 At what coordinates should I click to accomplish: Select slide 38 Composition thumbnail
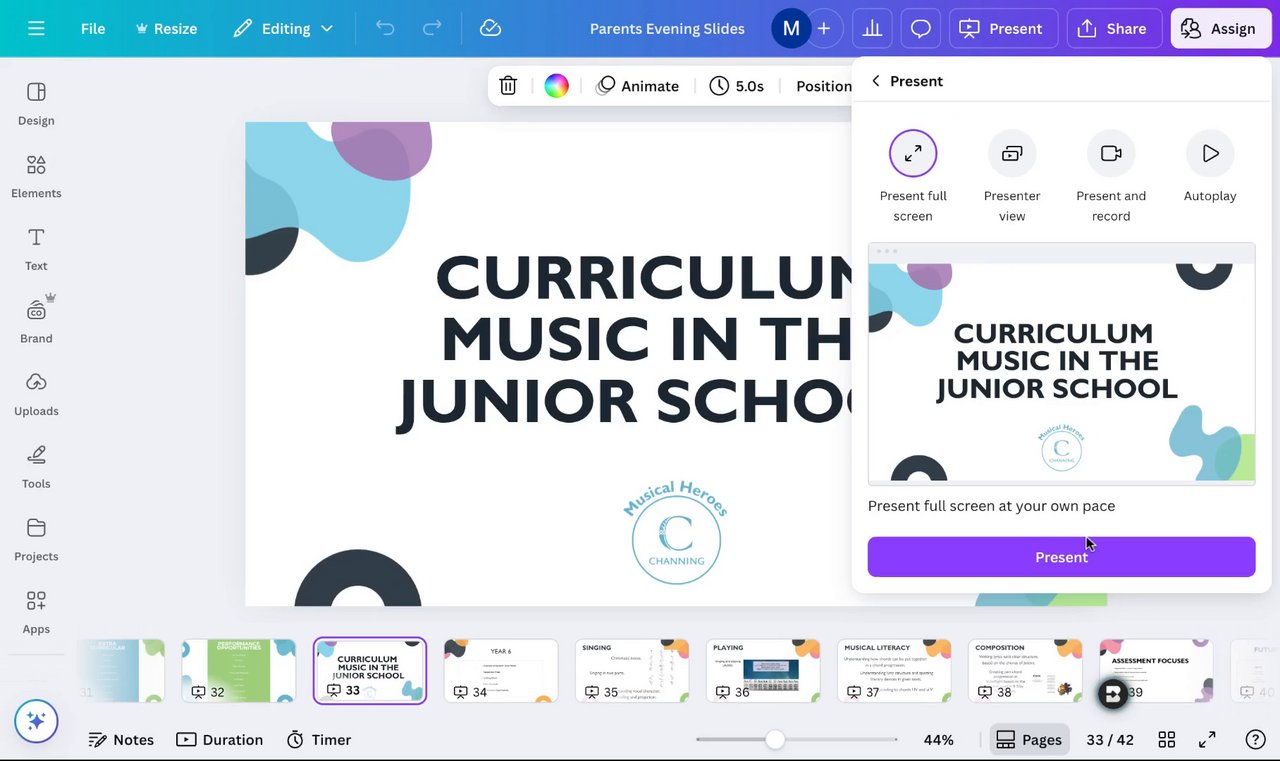(1025, 671)
